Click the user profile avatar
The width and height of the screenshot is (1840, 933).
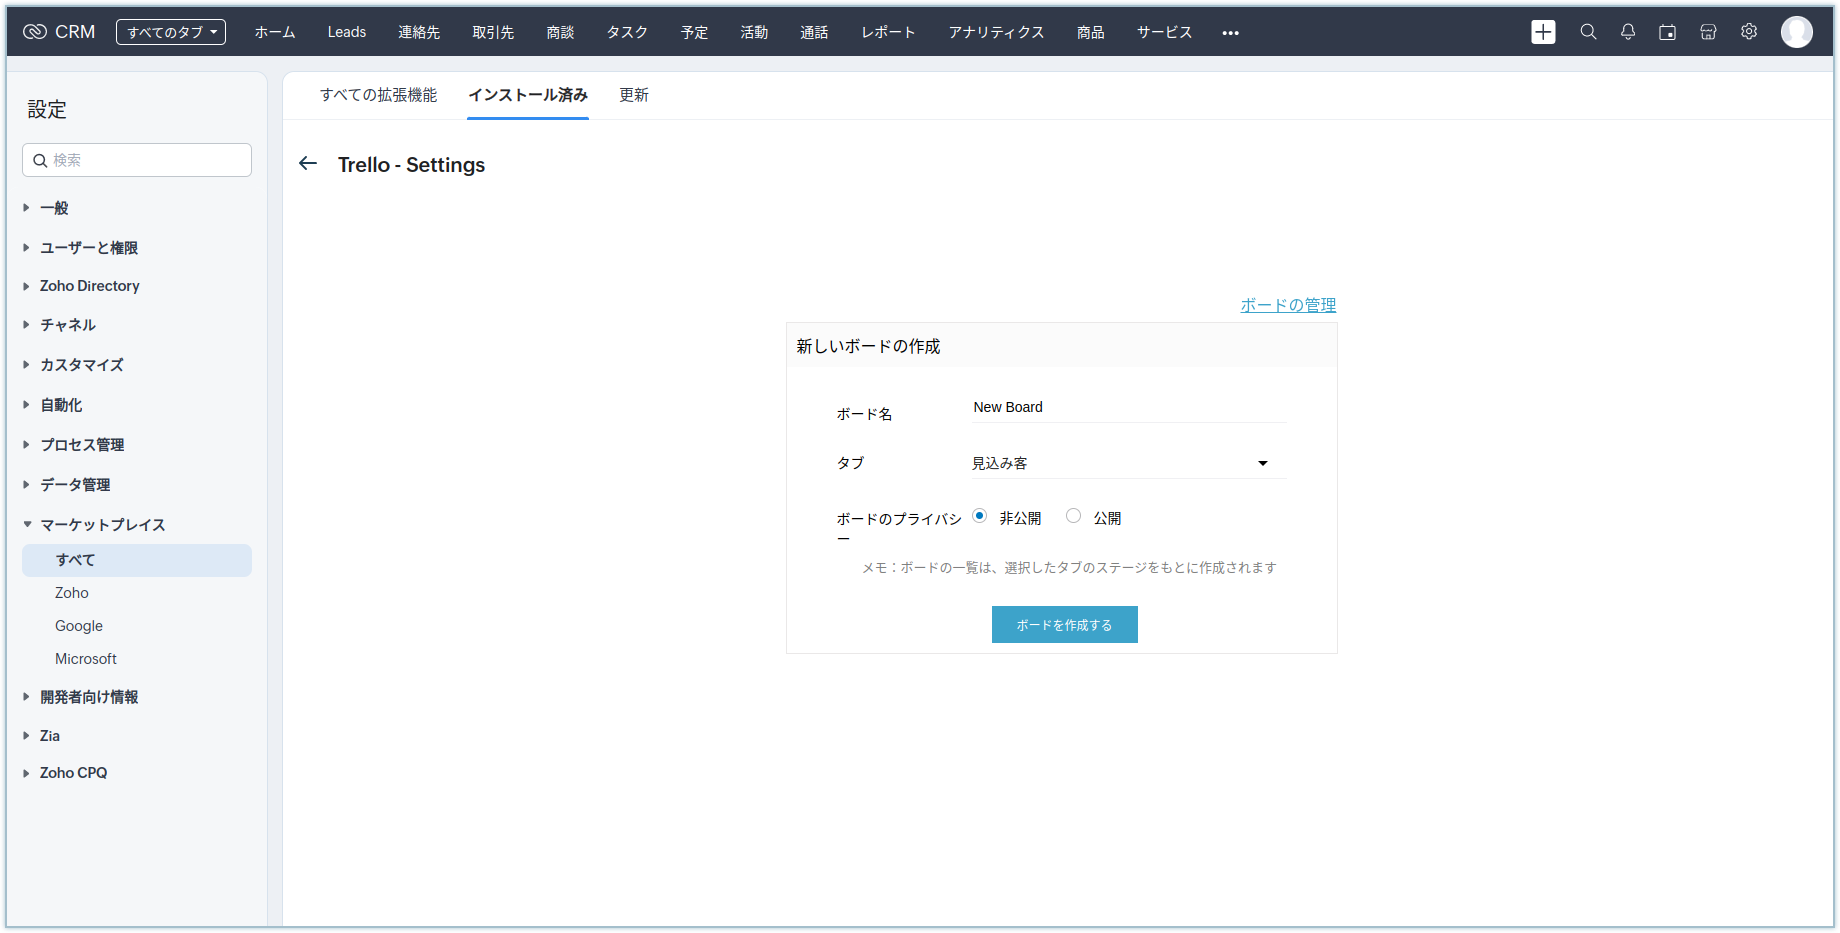coord(1796,32)
